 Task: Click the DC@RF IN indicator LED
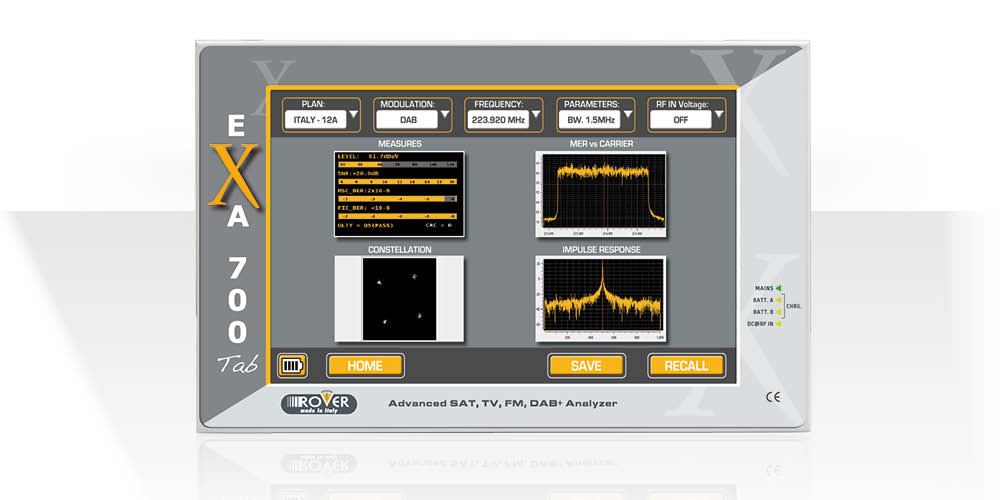[778, 324]
